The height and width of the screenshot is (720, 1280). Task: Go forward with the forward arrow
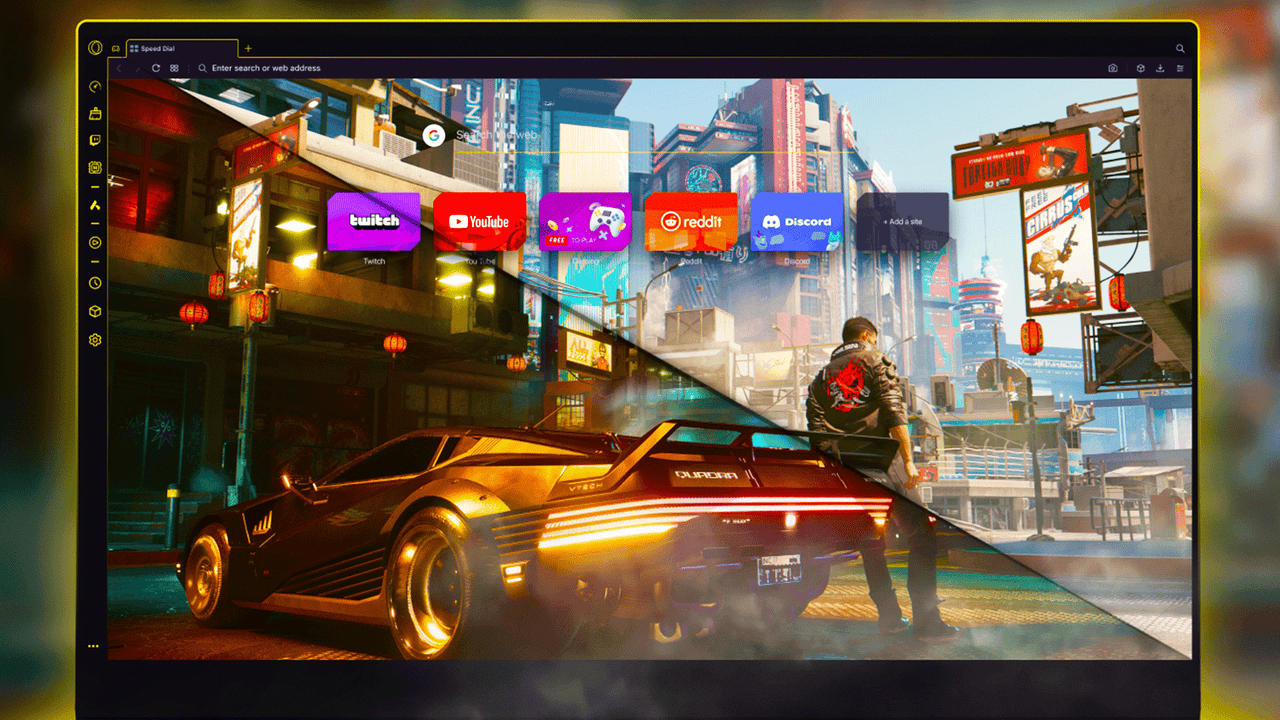137,68
